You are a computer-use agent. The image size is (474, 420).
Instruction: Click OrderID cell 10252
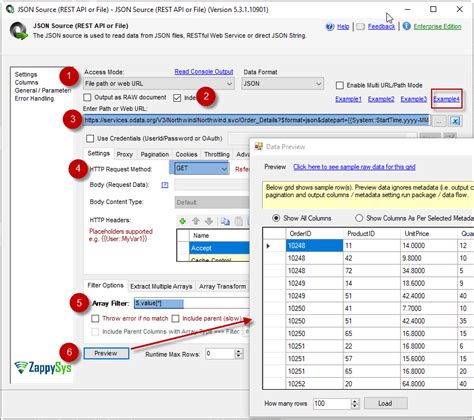point(314,384)
